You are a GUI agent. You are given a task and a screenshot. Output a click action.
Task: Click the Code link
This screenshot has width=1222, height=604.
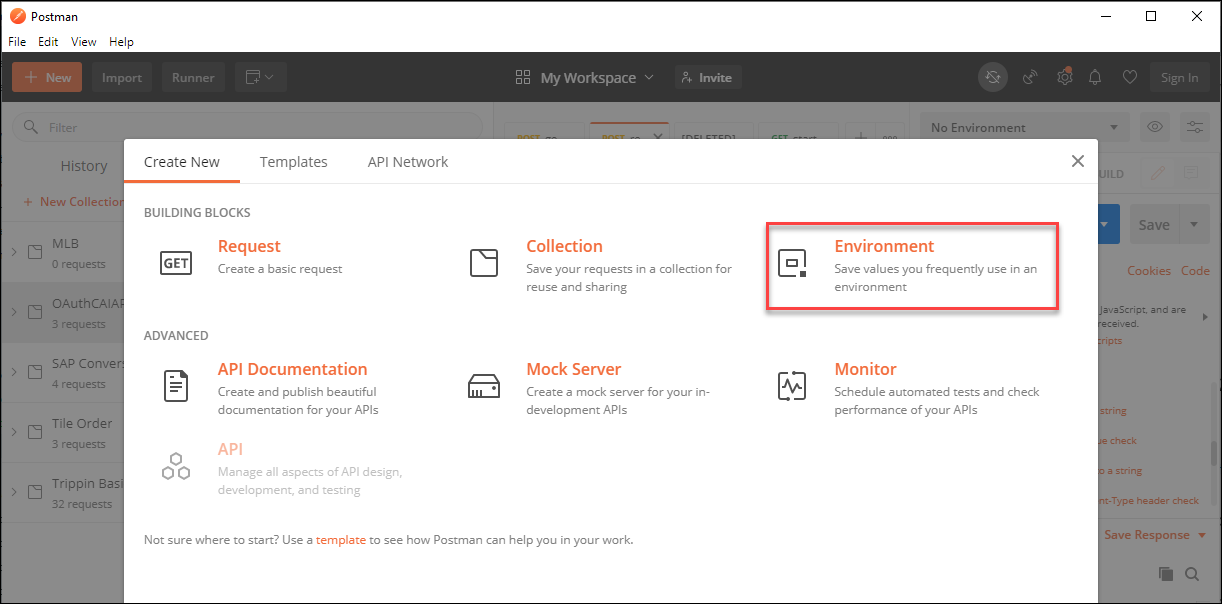point(1195,271)
